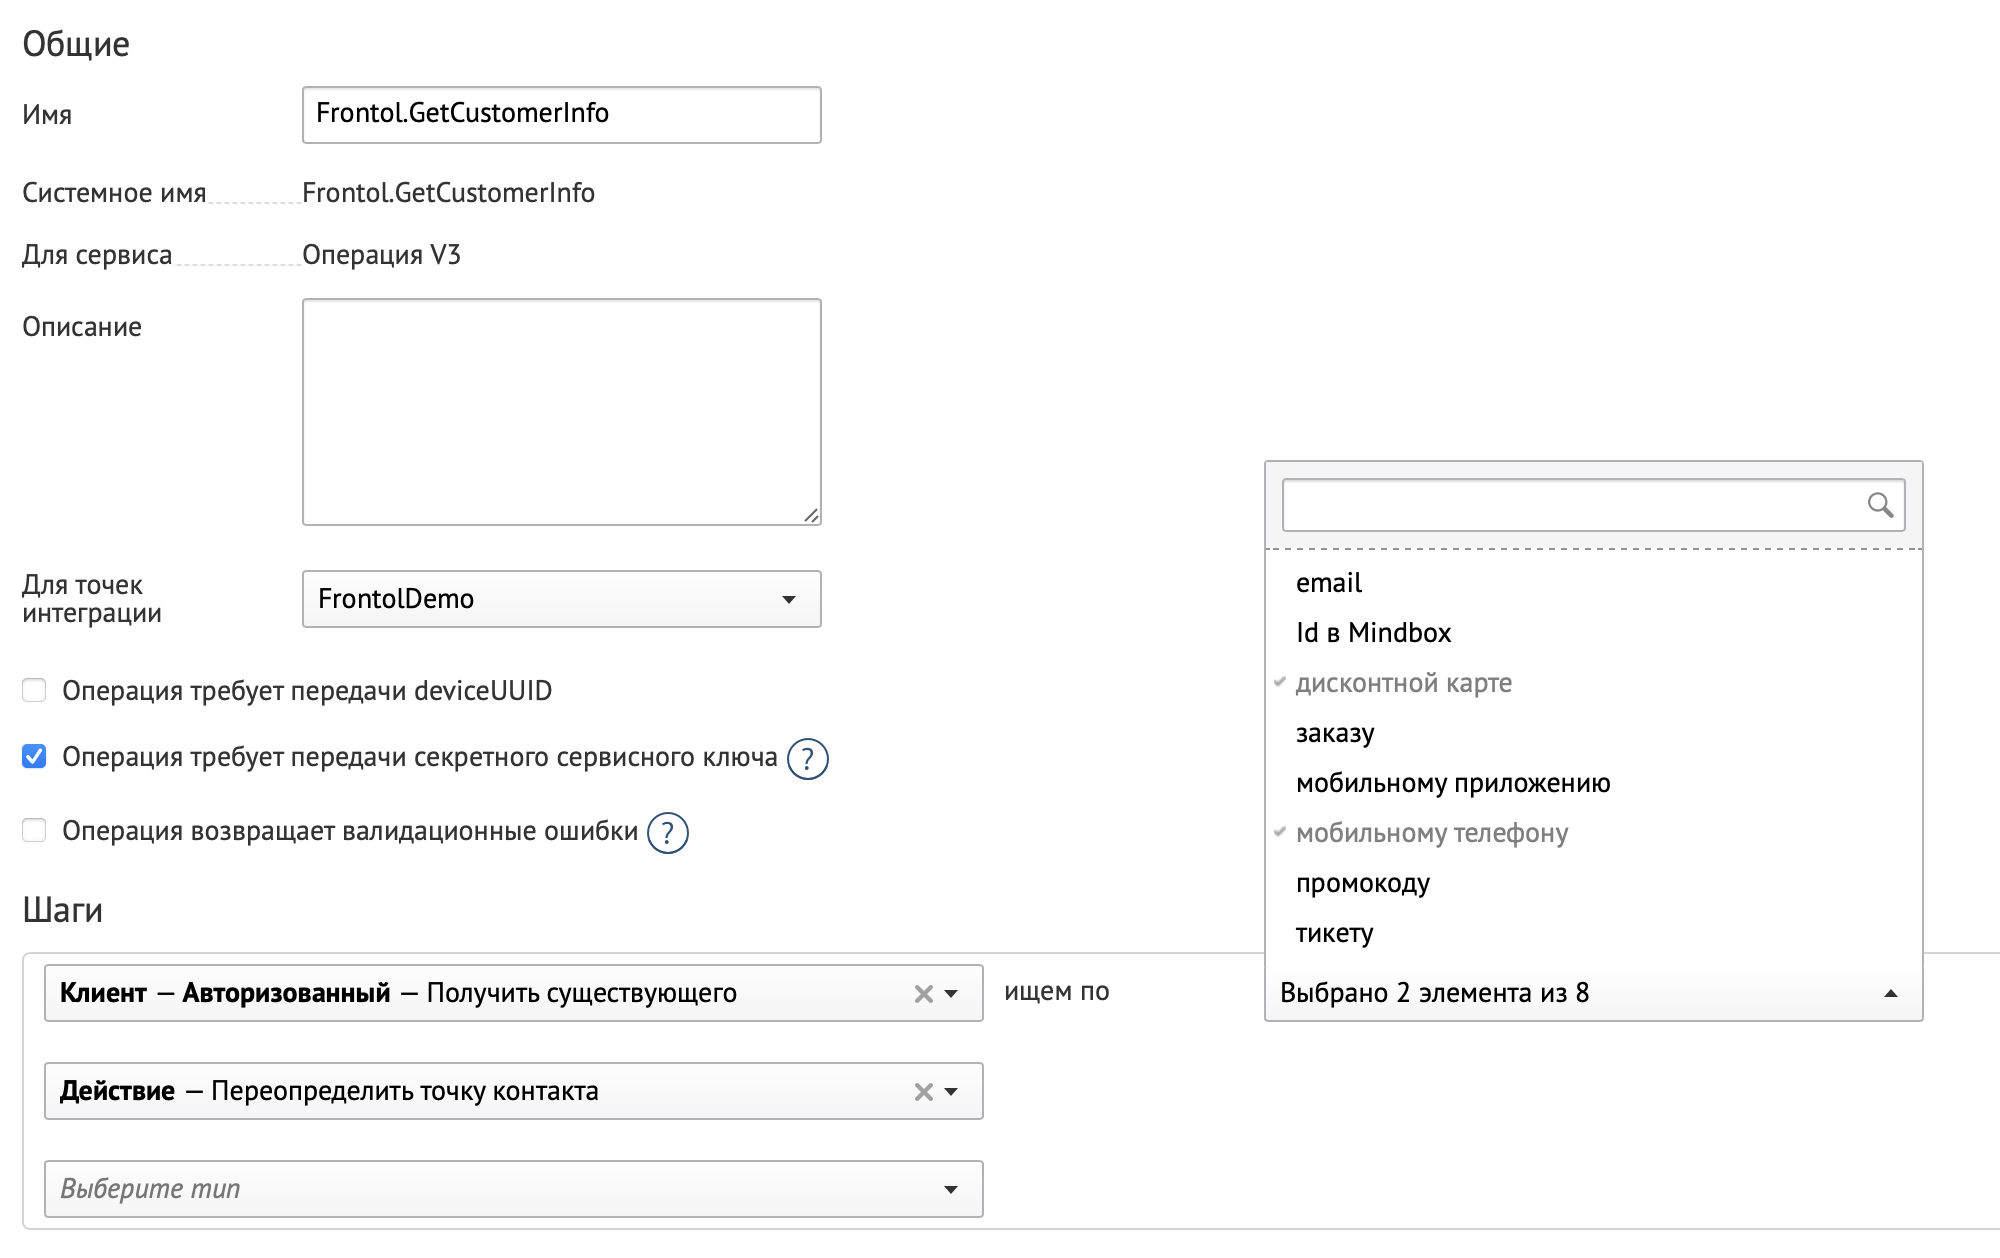Select 'промокоду' option in list
This screenshot has width=2000, height=1258.
click(1594, 883)
